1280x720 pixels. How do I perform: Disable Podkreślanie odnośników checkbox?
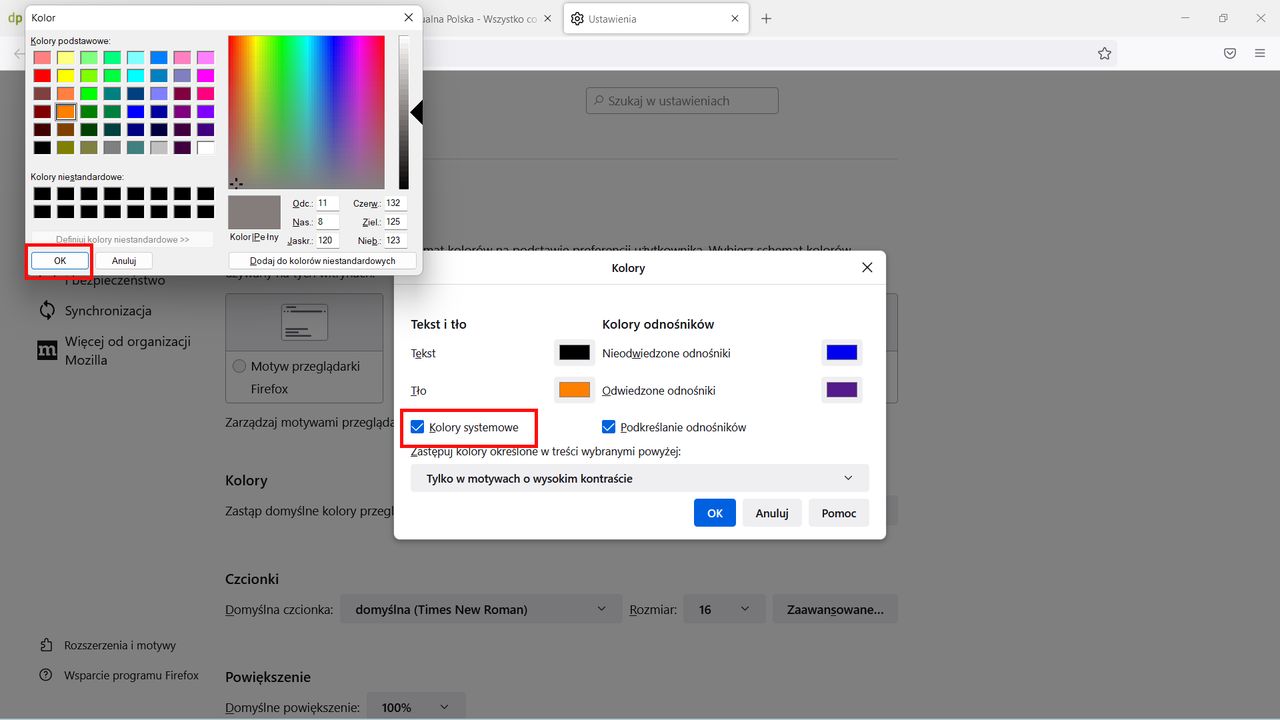(x=609, y=426)
